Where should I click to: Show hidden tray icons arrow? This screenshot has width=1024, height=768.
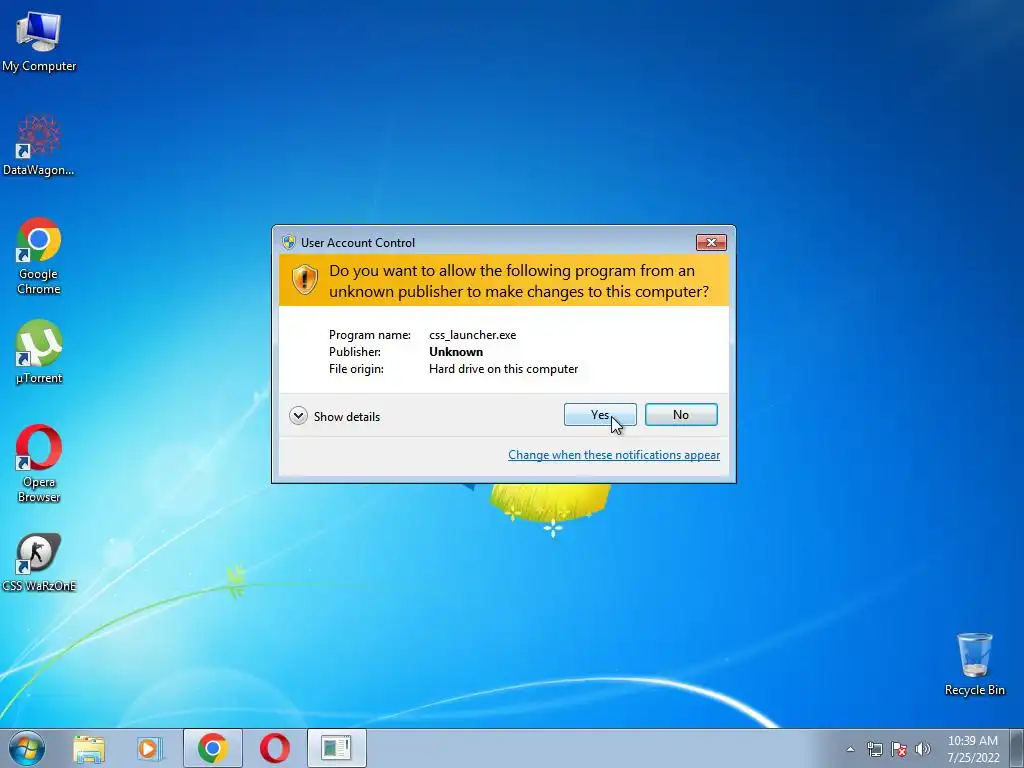(850, 749)
